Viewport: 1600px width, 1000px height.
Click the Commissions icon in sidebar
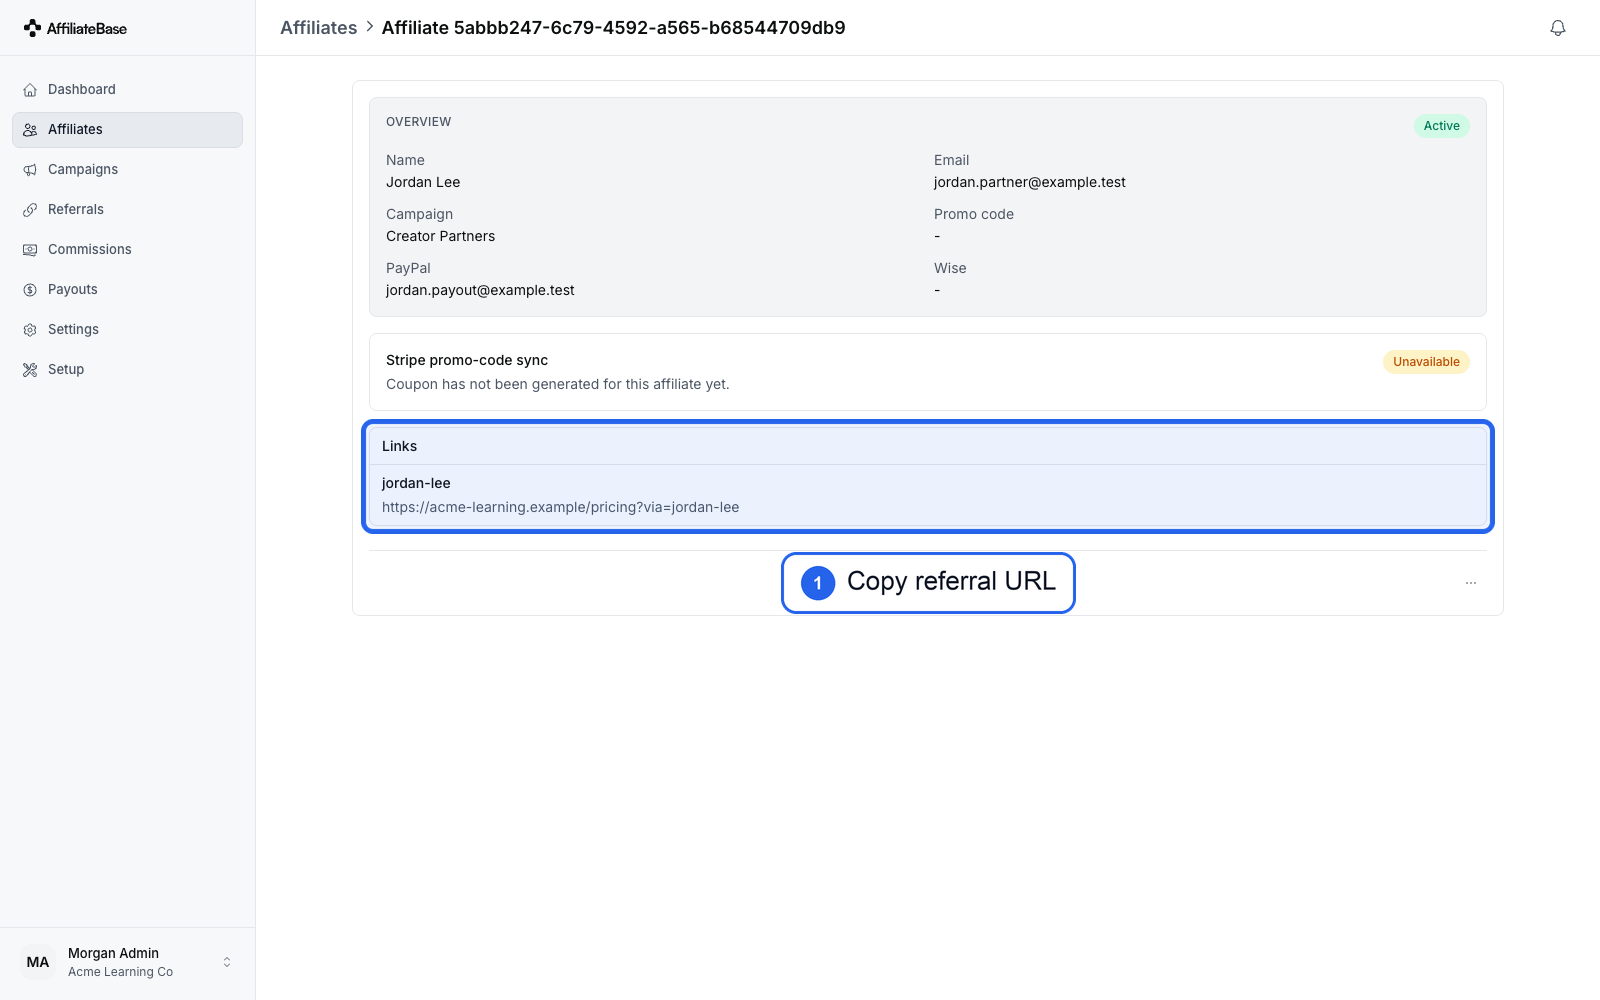(30, 250)
